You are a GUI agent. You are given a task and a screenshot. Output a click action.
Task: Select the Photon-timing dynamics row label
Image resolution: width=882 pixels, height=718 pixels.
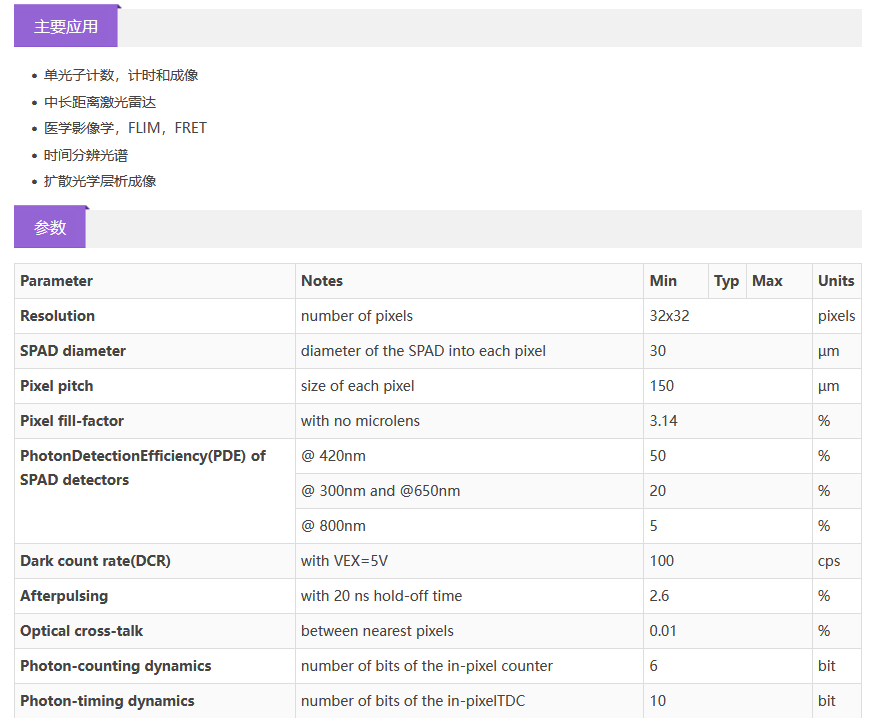coord(107,701)
